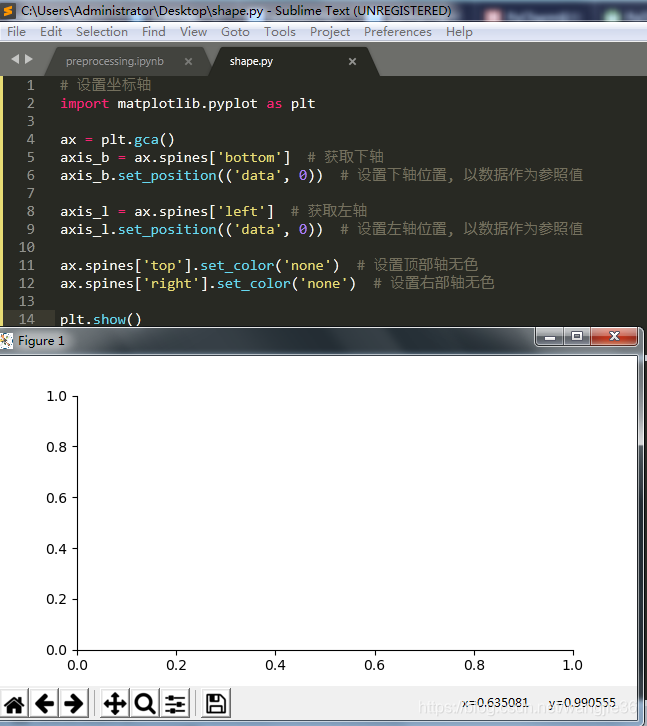Close the shape.py tab
Screen dimensions: 647x726
pyautogui.click(x=352, y=62)
